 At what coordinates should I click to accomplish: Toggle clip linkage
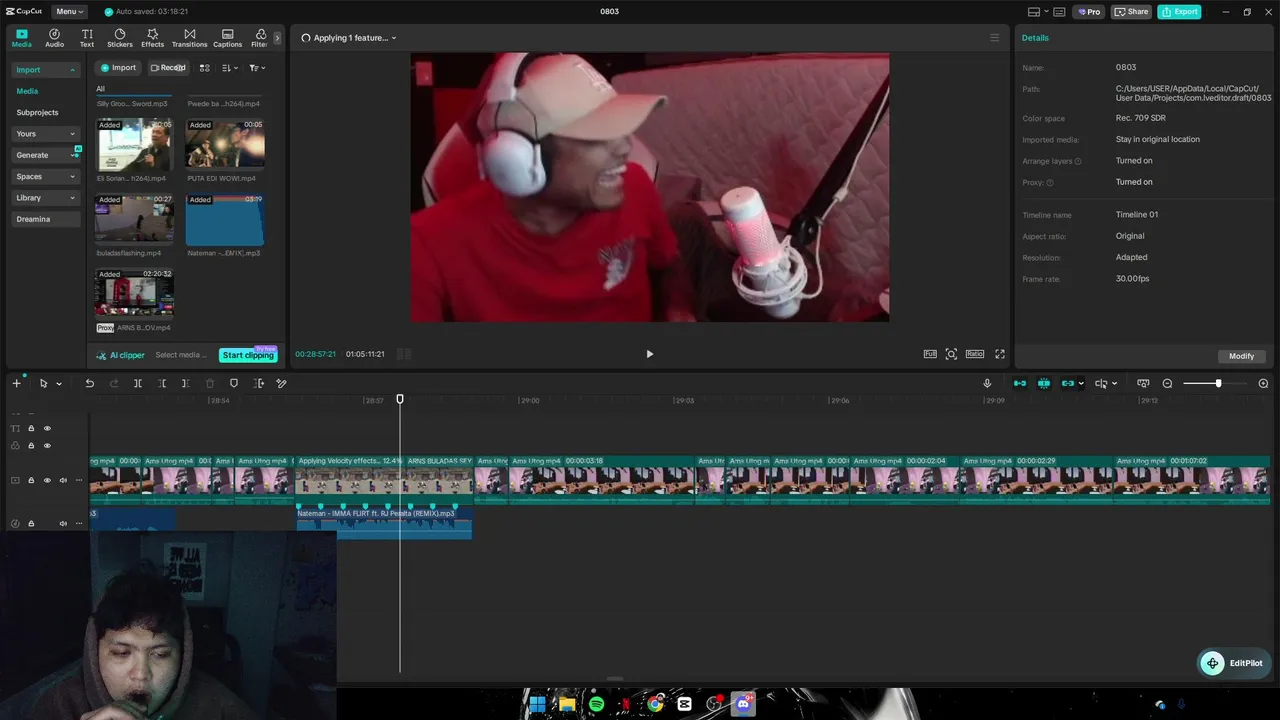click(1068, 383)
